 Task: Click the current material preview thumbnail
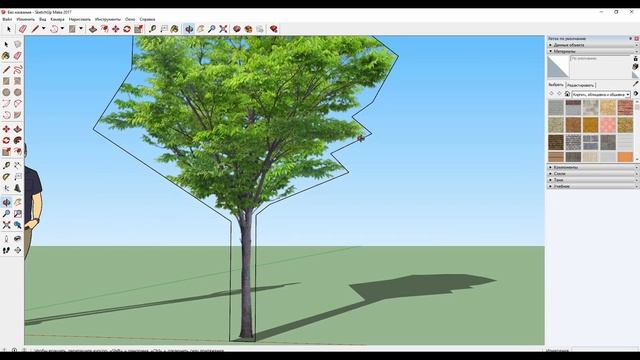coord(558,67)
